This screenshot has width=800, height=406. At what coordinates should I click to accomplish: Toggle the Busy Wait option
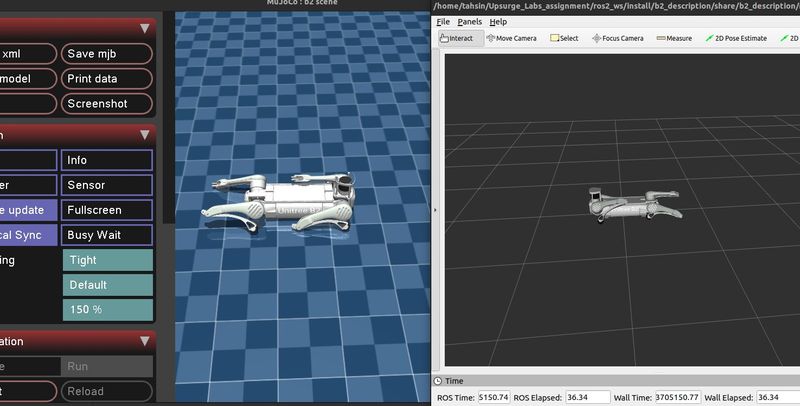107,235
